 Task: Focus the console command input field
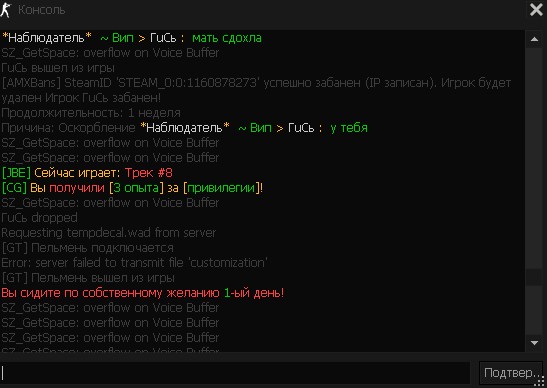pyautogui.click(x=235, y=373)
